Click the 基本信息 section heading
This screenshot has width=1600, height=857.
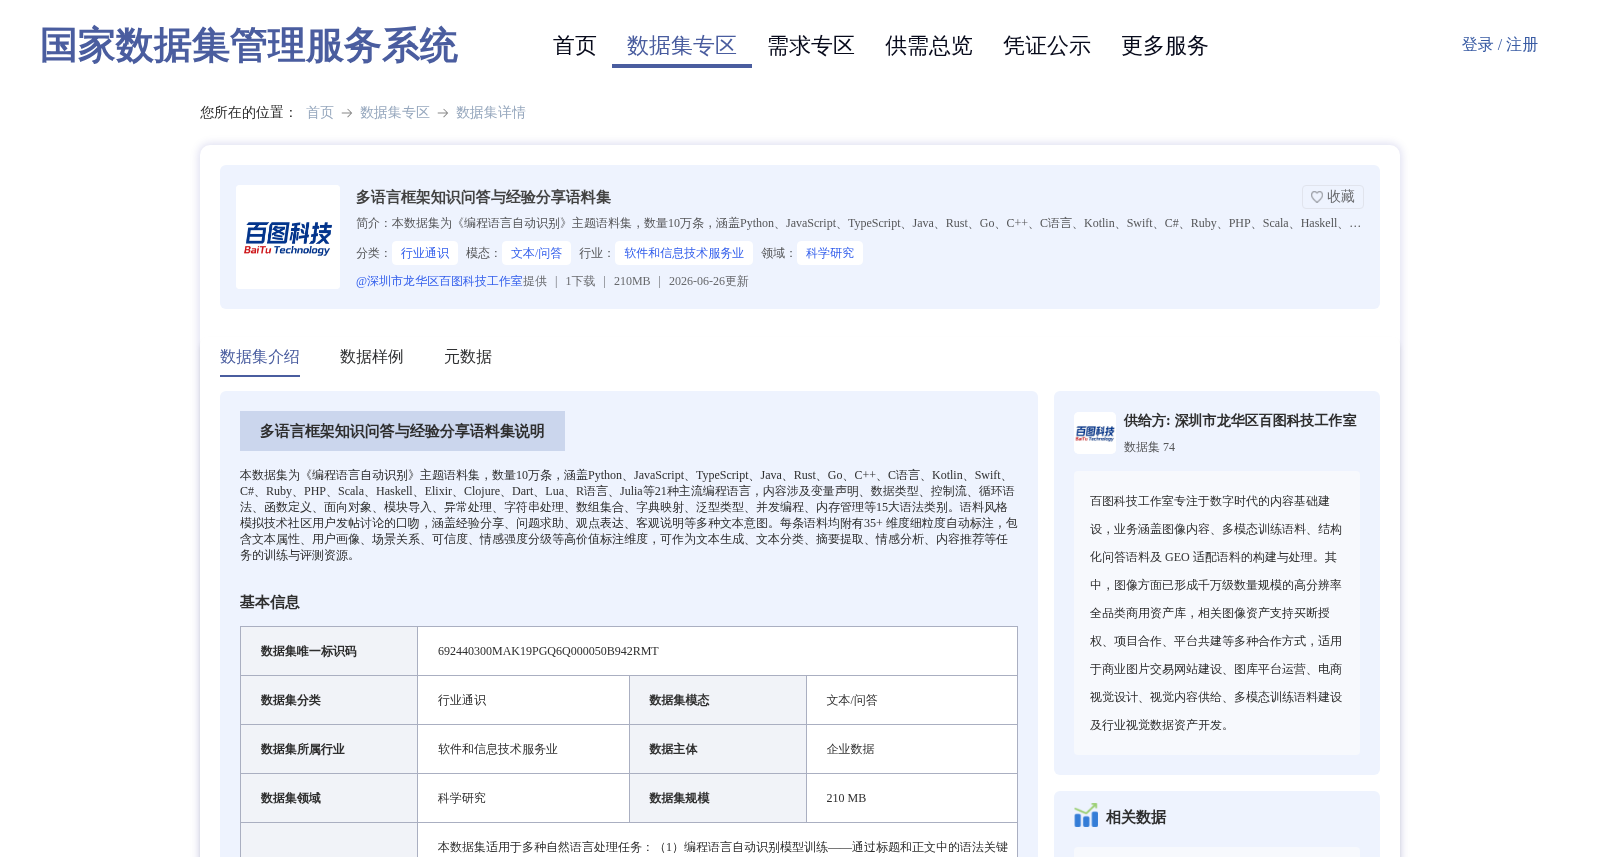click(270, 602)
